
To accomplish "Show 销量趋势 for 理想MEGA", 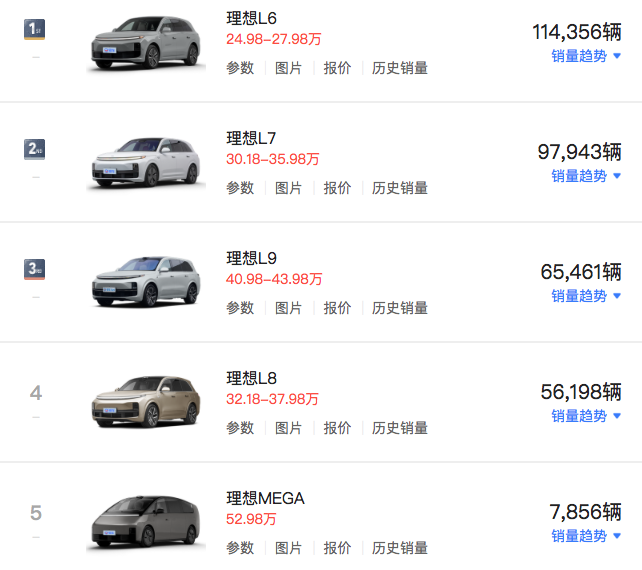I will pyautogui.click(x=586, y=536).
